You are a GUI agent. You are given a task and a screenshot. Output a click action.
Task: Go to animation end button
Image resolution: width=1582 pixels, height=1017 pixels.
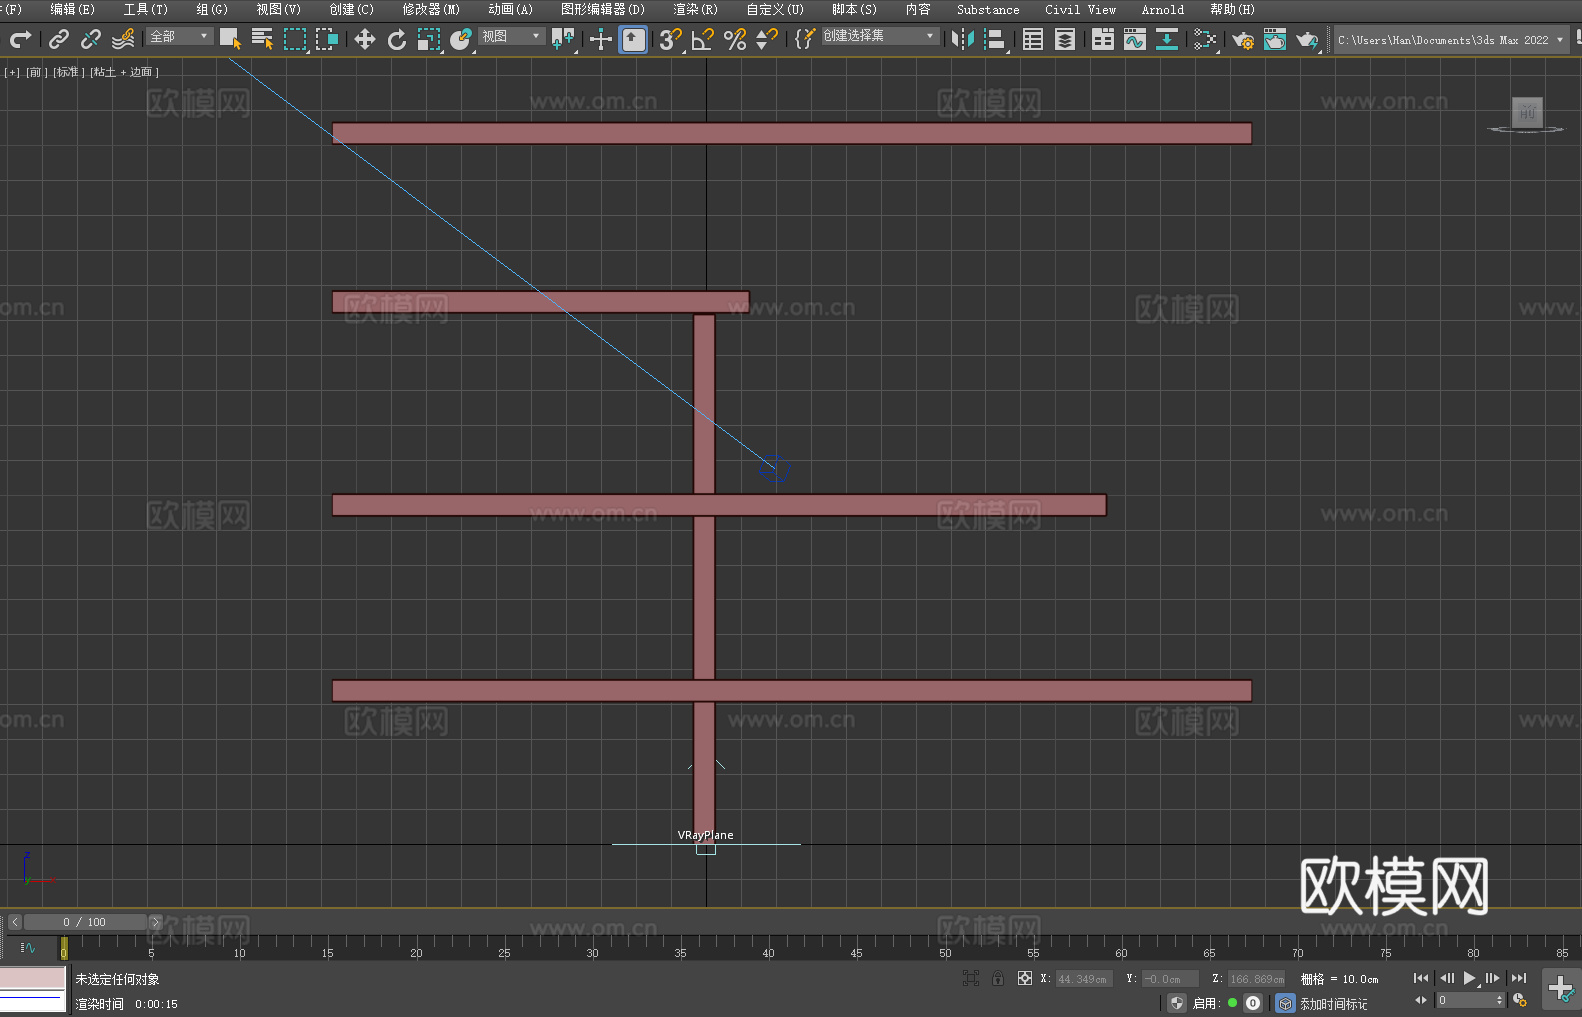click(1518, 978)
